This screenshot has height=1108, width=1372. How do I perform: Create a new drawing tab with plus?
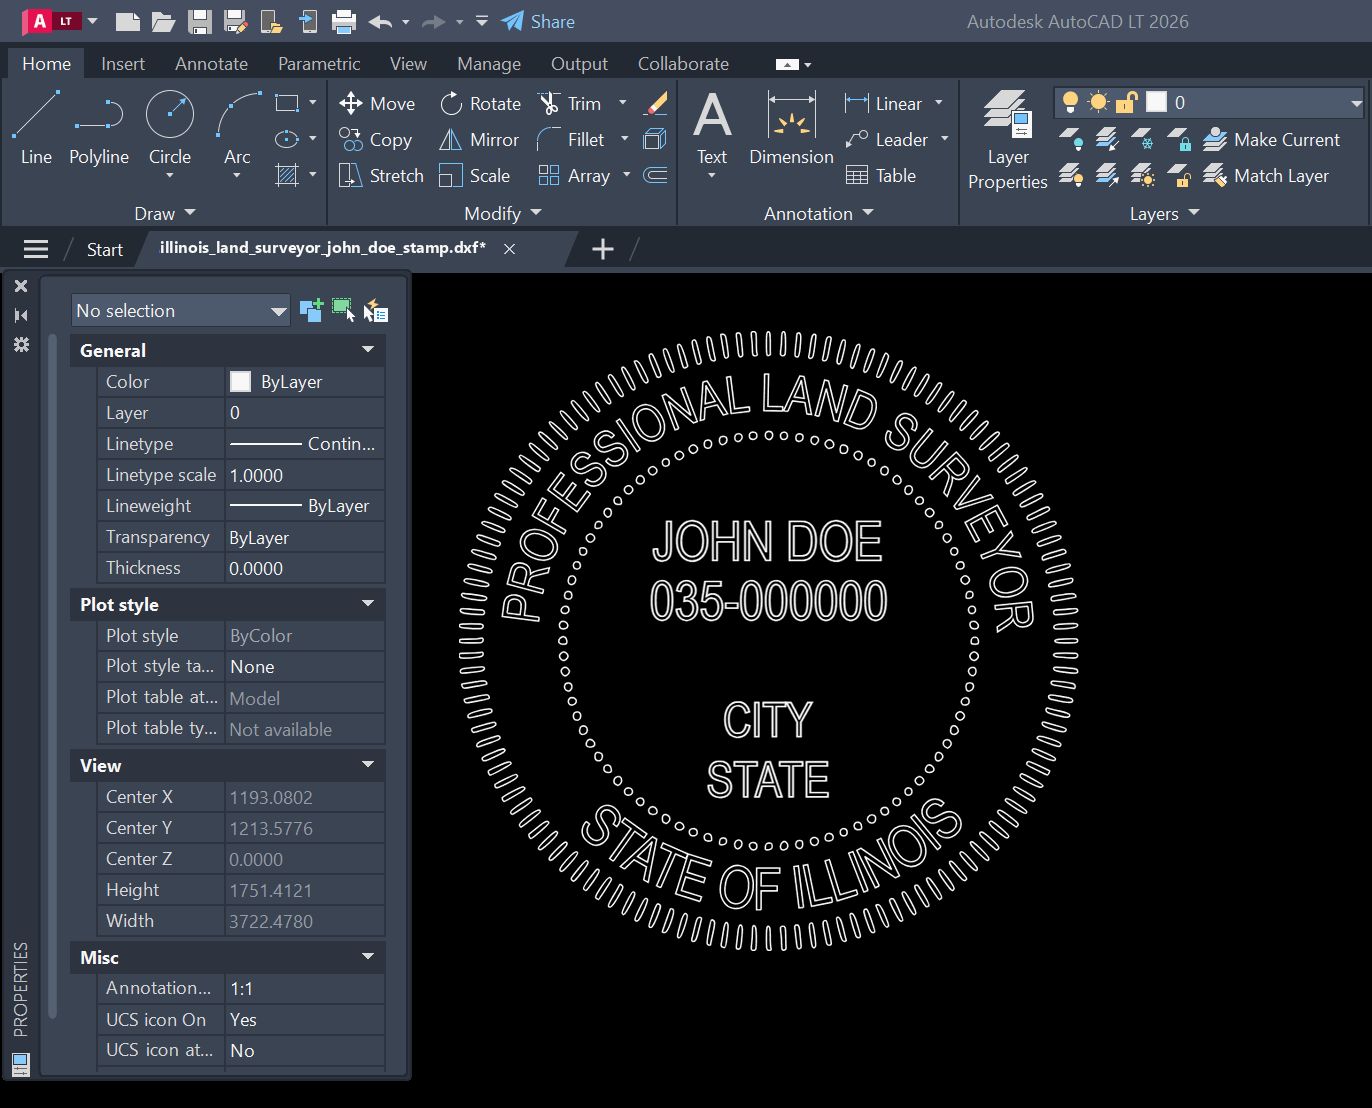pos(603,249)
